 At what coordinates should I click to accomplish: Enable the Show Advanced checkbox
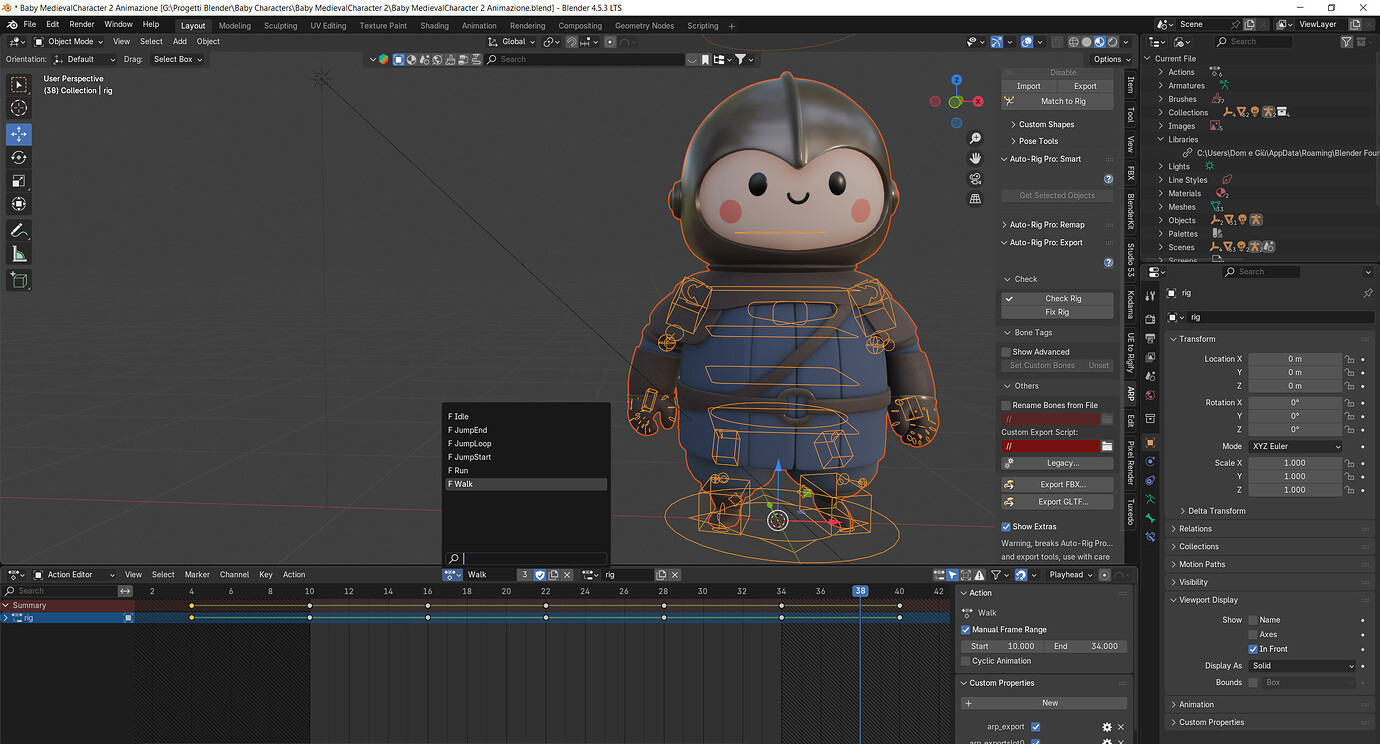1006,352
